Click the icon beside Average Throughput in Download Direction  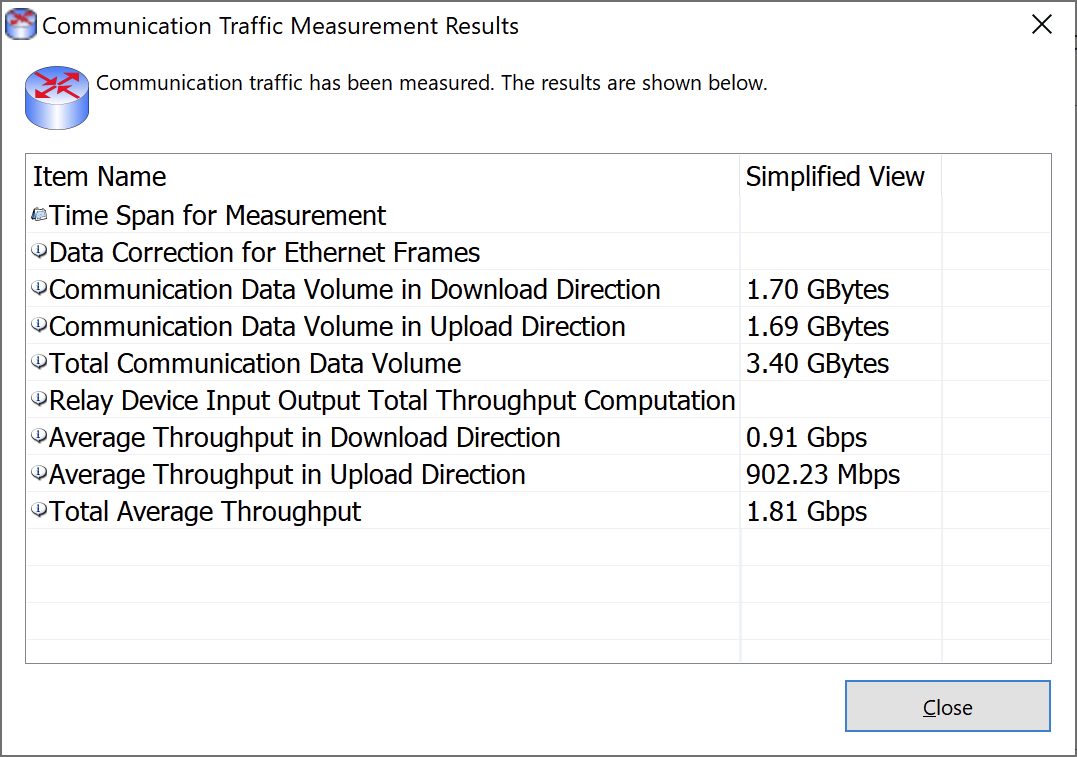tap(39, 437)
